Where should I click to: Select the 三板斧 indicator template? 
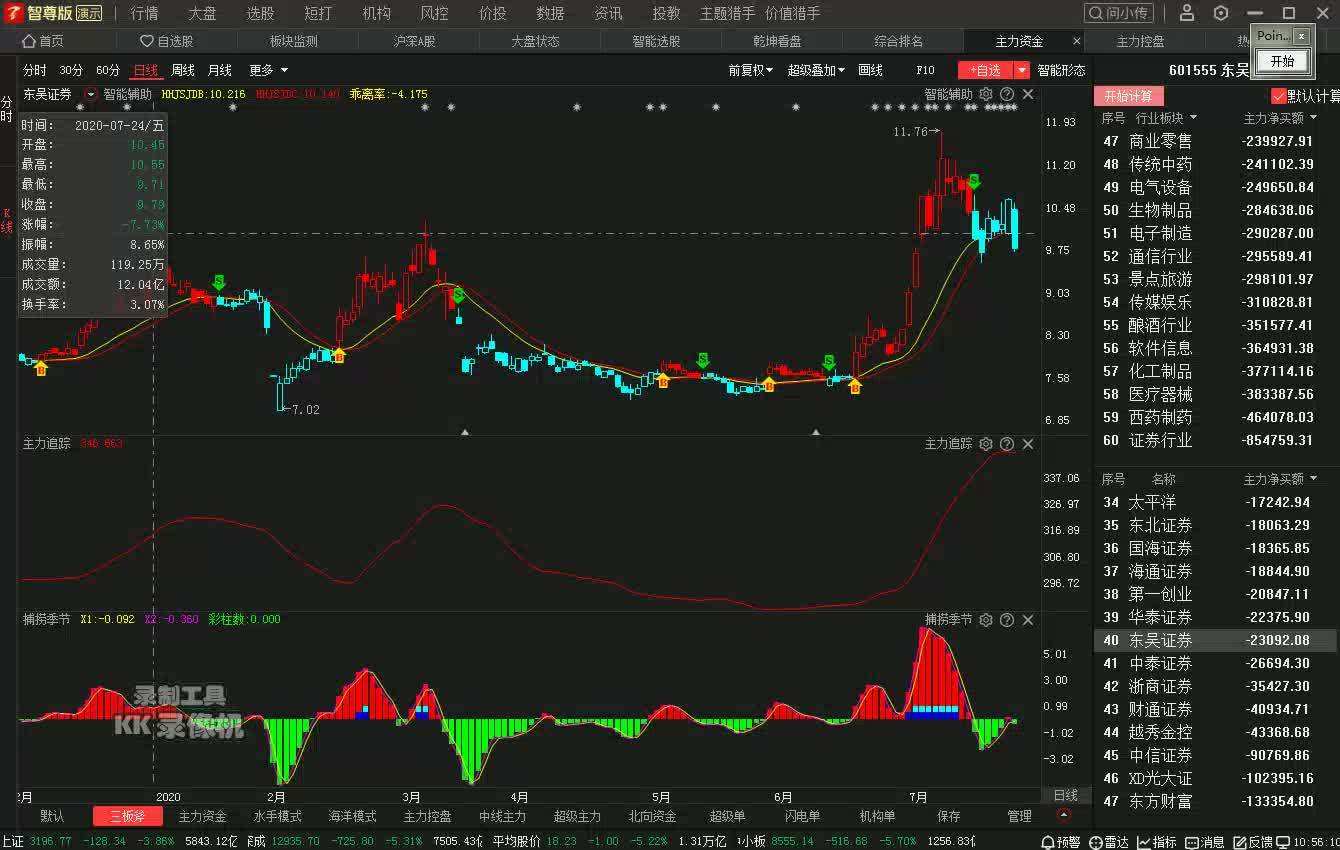pos(128,816)
